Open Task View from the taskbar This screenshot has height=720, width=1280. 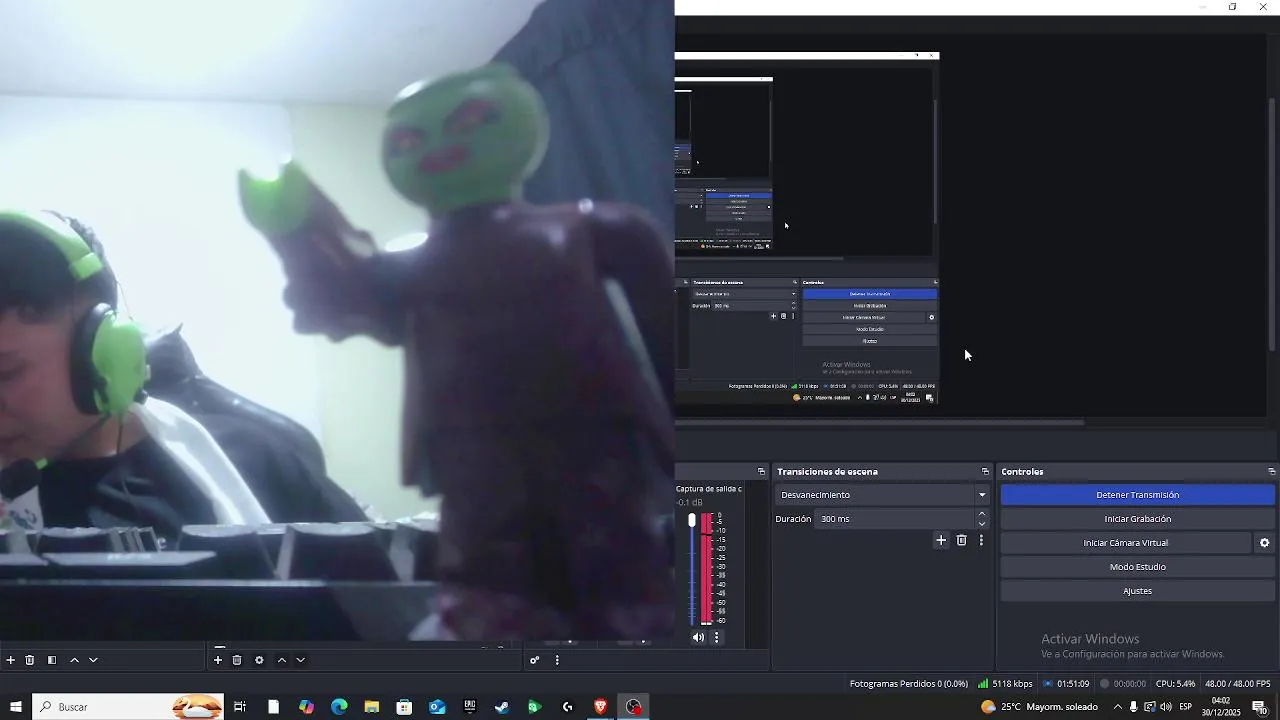pos(240,707)
